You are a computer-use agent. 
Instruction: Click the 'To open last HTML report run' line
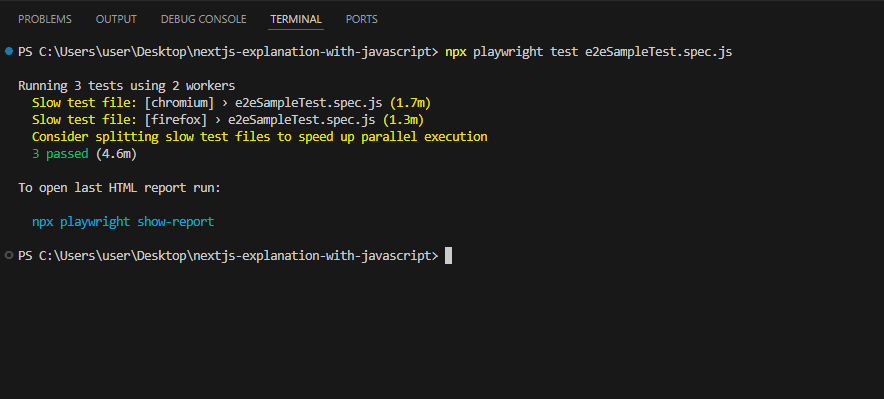(120, 188)
